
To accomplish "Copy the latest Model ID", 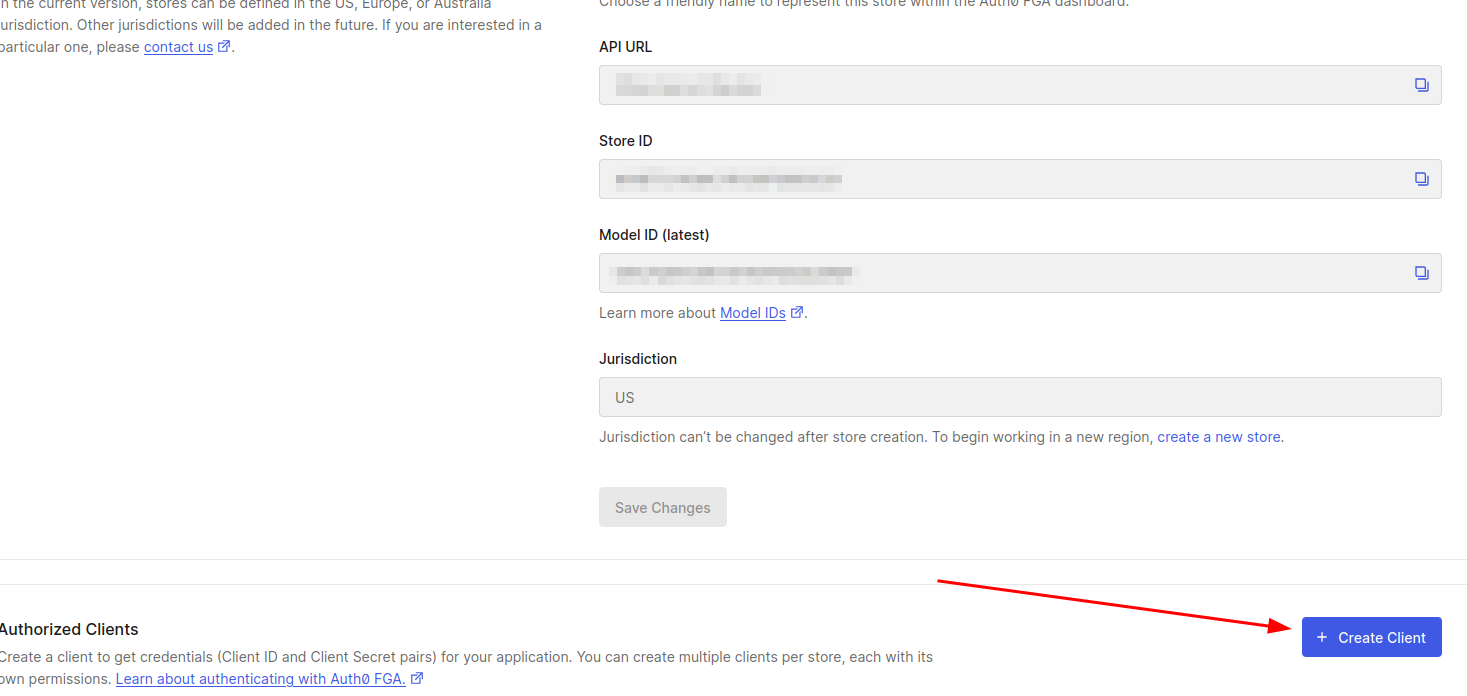I will point(1421,272).
